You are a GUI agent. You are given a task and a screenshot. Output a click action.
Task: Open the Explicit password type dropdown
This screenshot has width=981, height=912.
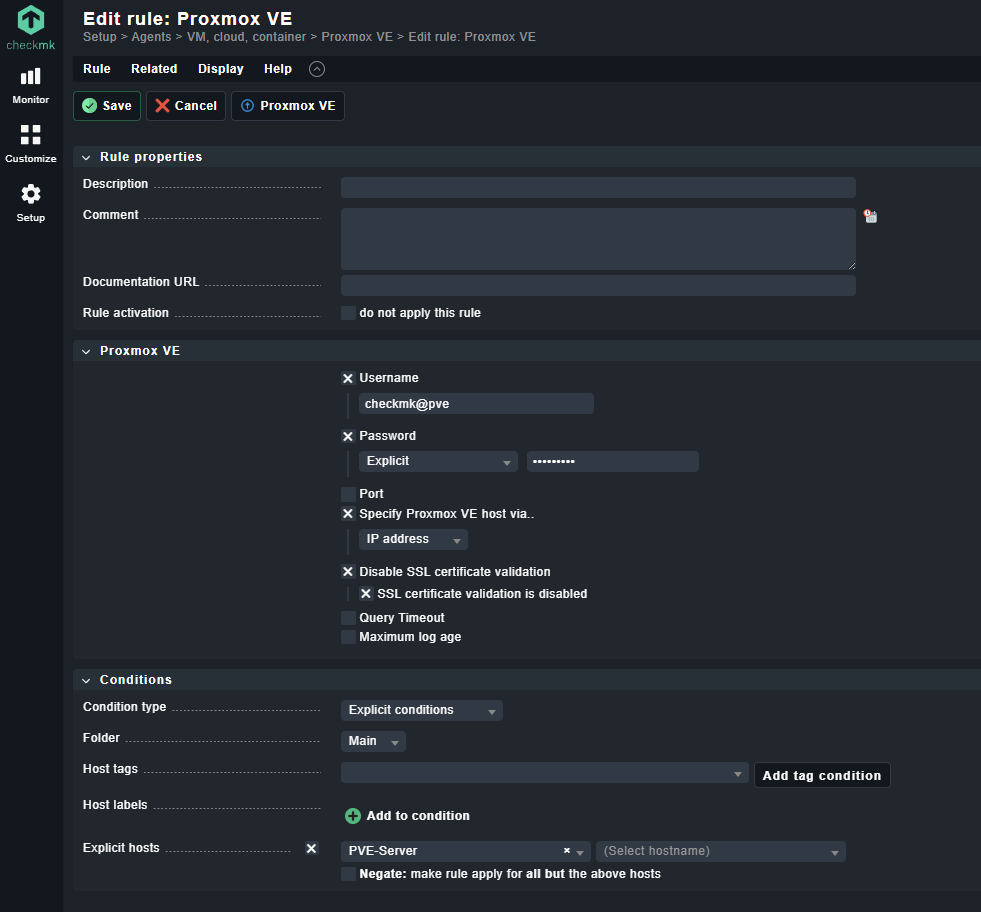tap(438, 461)
